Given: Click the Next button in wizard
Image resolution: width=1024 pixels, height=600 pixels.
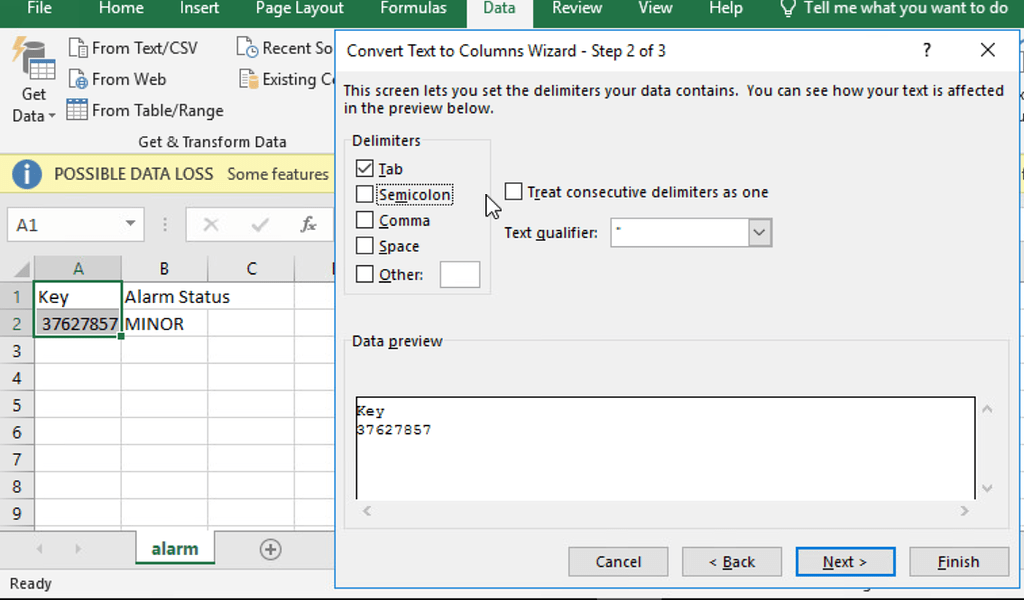Looking at the screenshot, I should coord(845,562).
